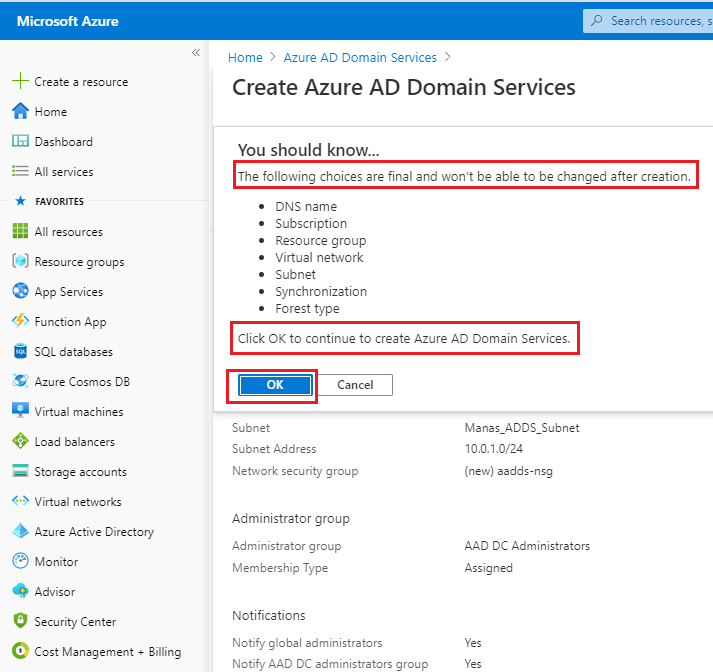This screenshot has height=672, width=713.
Task: Cancel the You should know dialog
Action: 355,385
